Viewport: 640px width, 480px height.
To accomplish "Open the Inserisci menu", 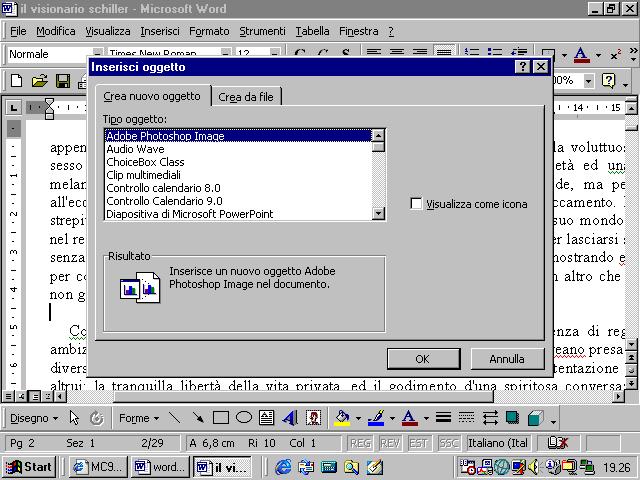I will [160, 31].
